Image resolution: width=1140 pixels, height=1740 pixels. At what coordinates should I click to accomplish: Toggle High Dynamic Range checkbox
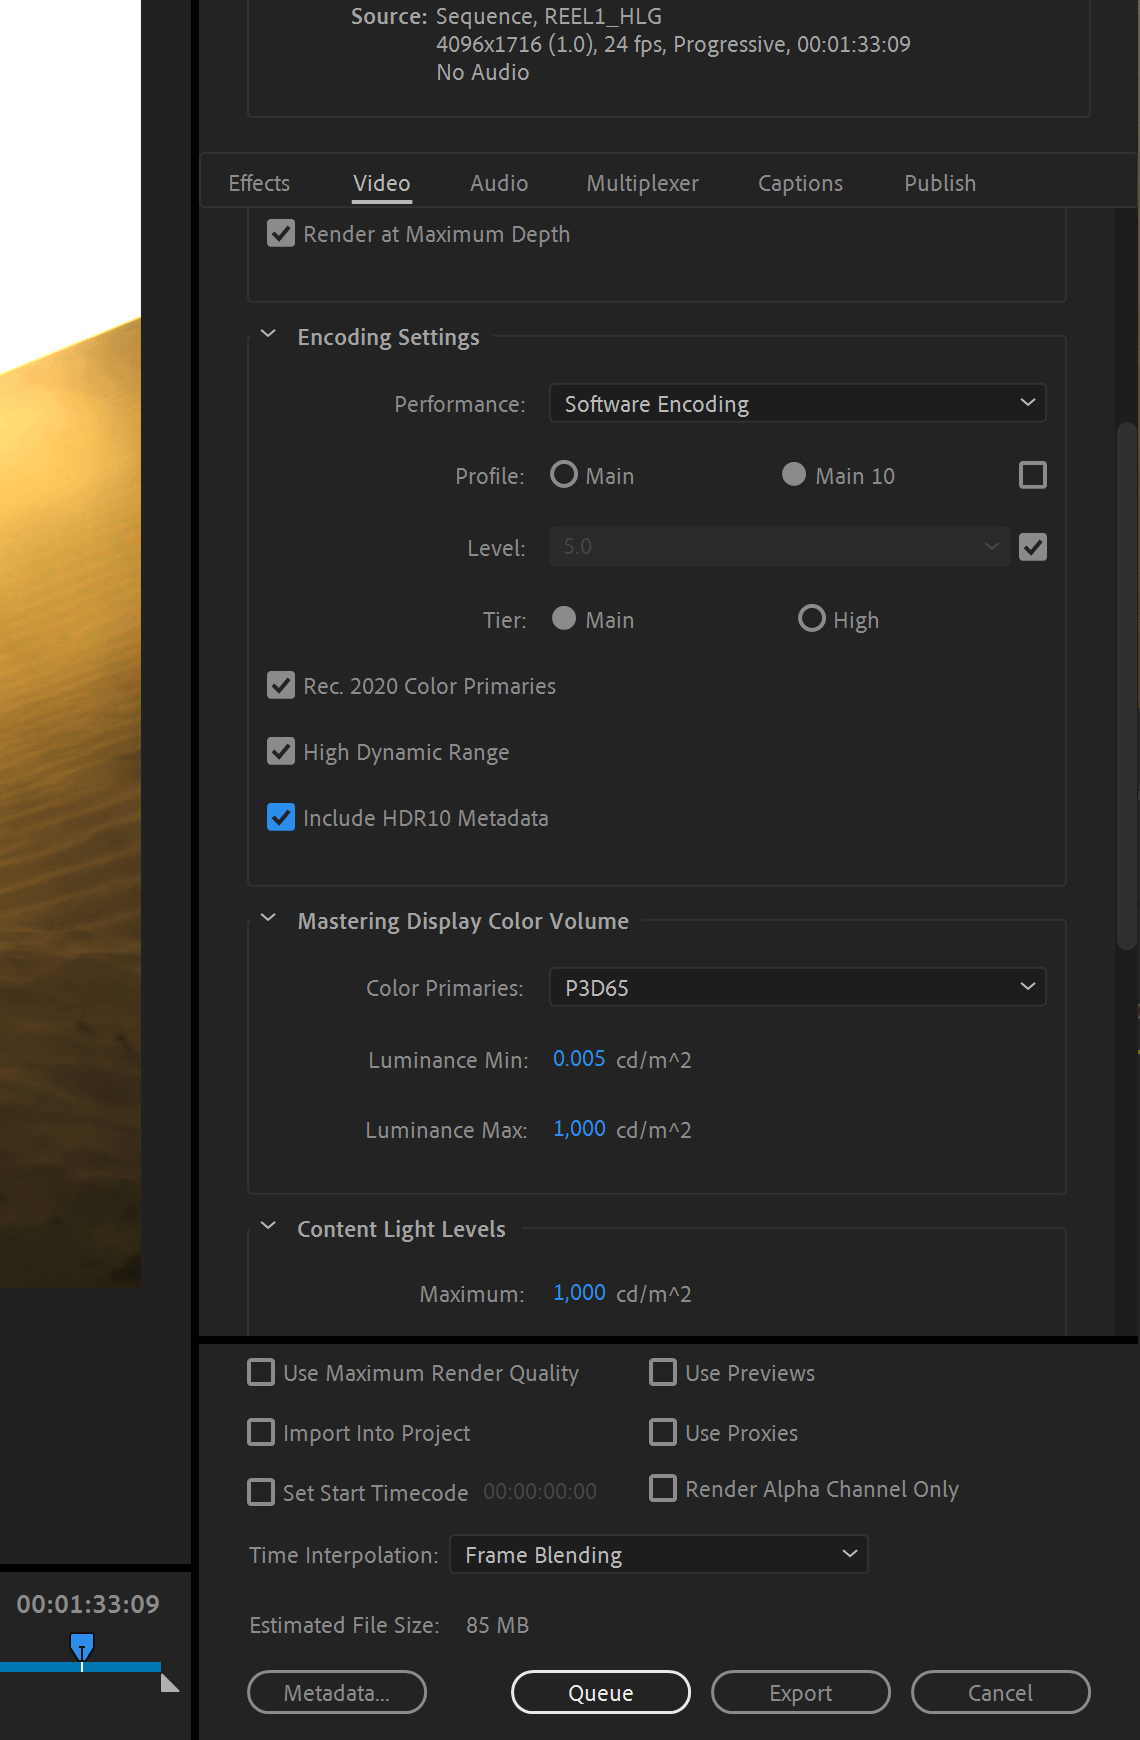(281, 751)
